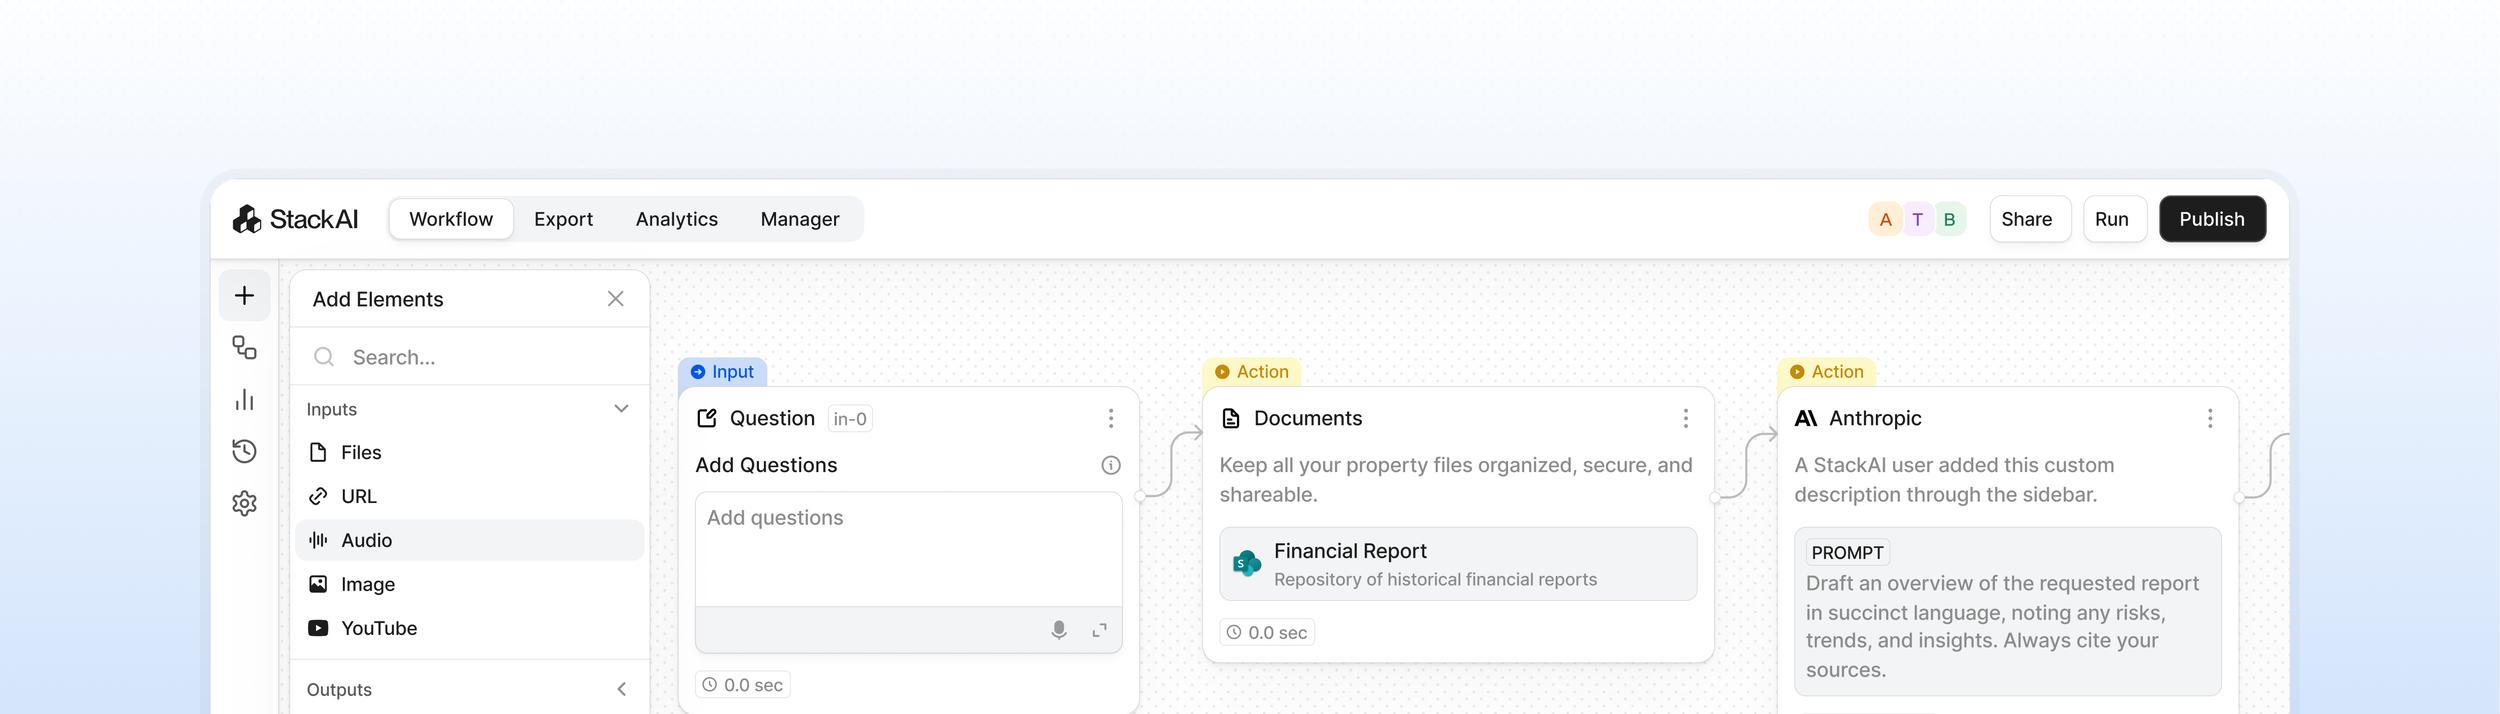Click the microphone icon in question box
2500x714 pixels.
[x=1058, y=630]
